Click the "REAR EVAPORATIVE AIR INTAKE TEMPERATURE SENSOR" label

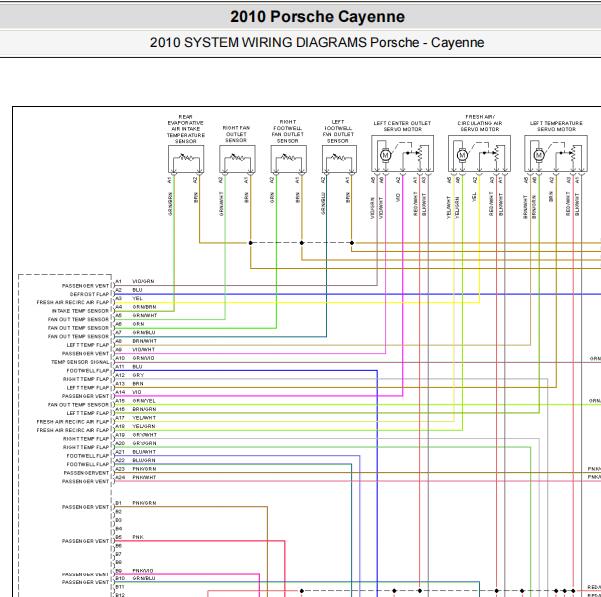186,129
